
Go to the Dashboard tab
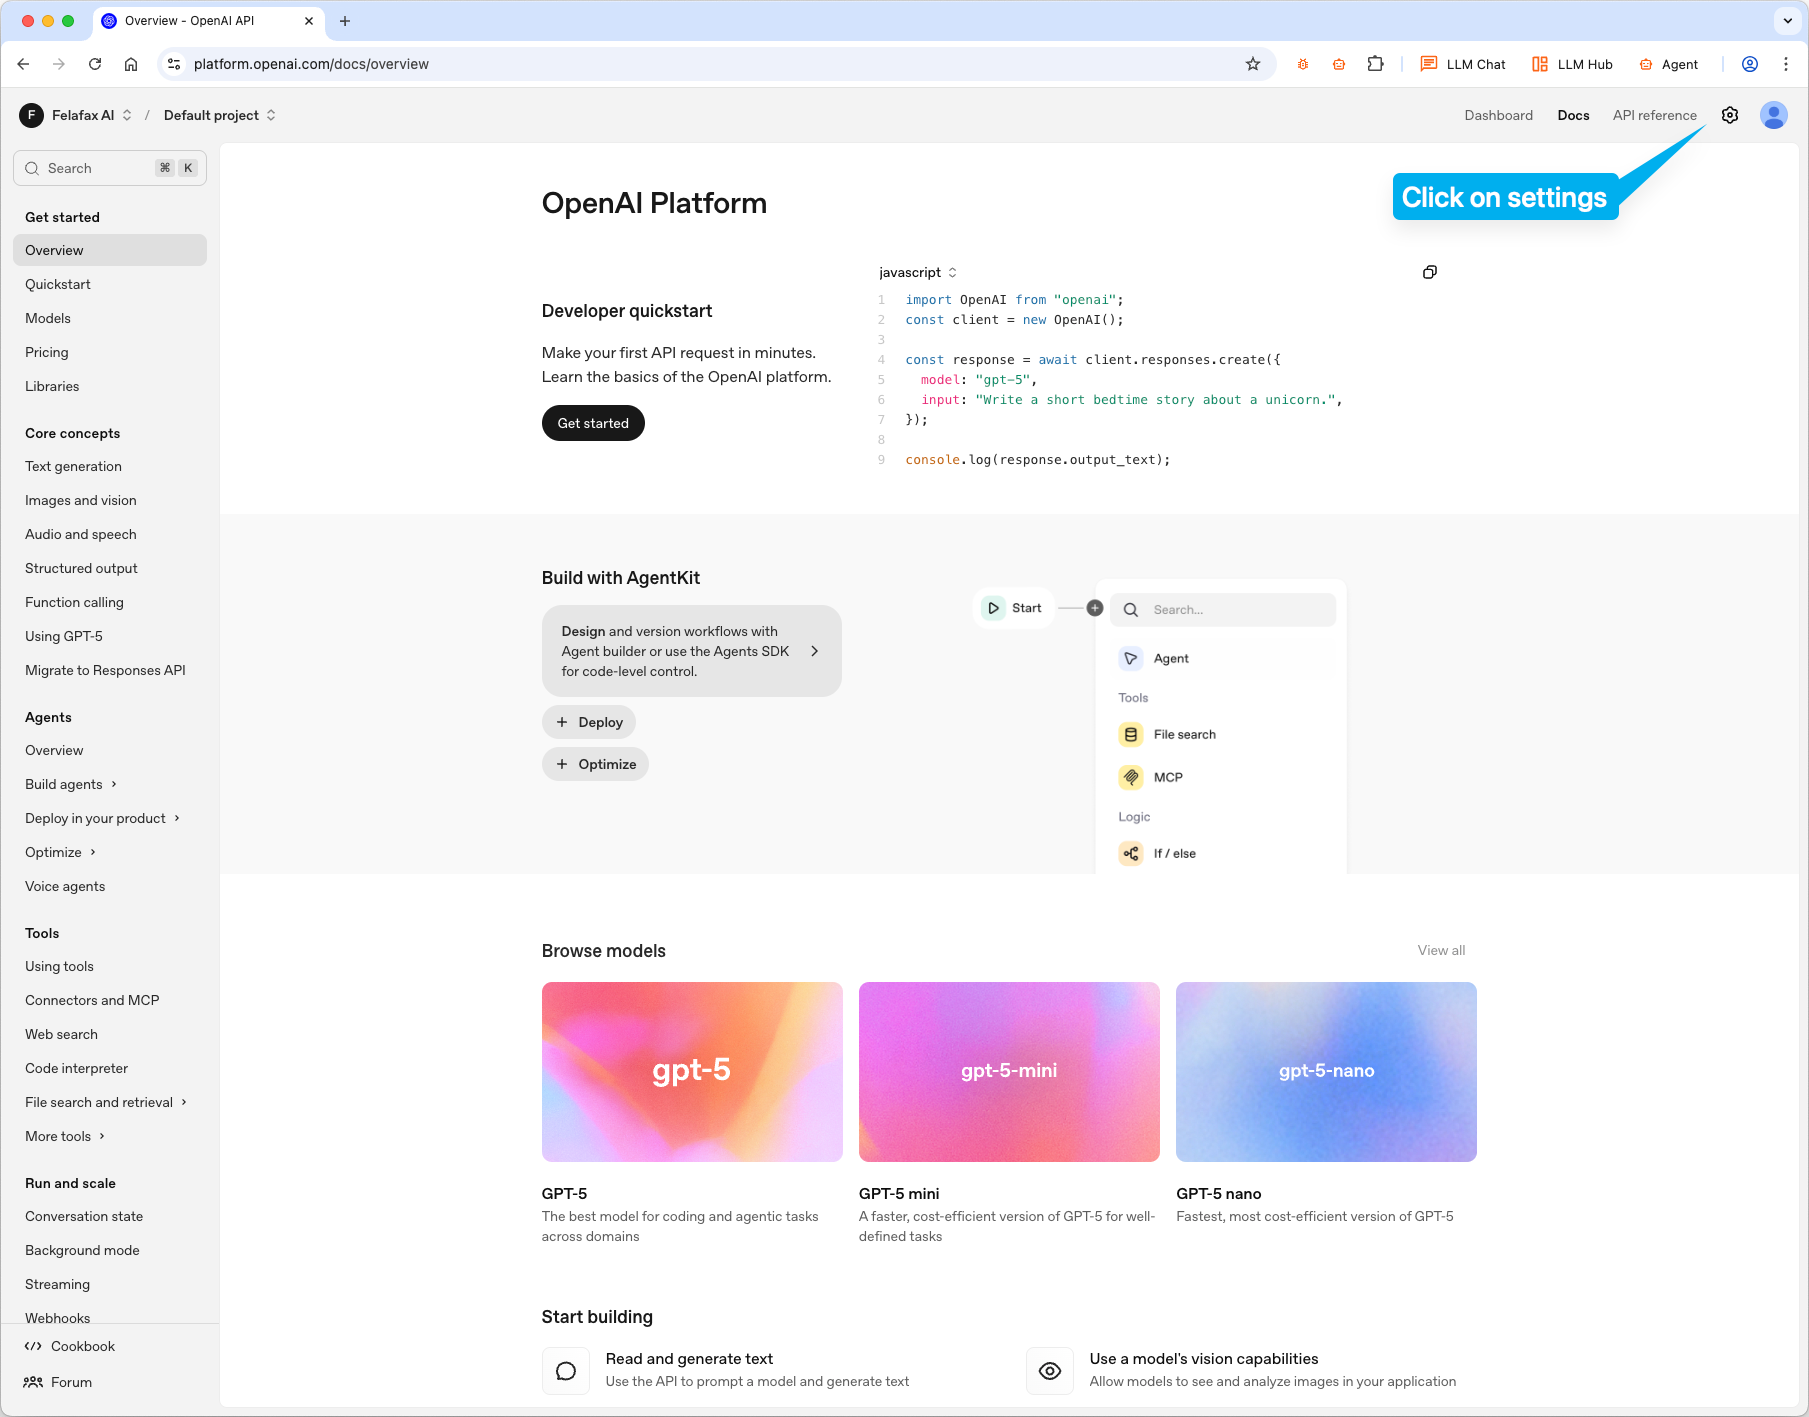(x=1498, y=115)
